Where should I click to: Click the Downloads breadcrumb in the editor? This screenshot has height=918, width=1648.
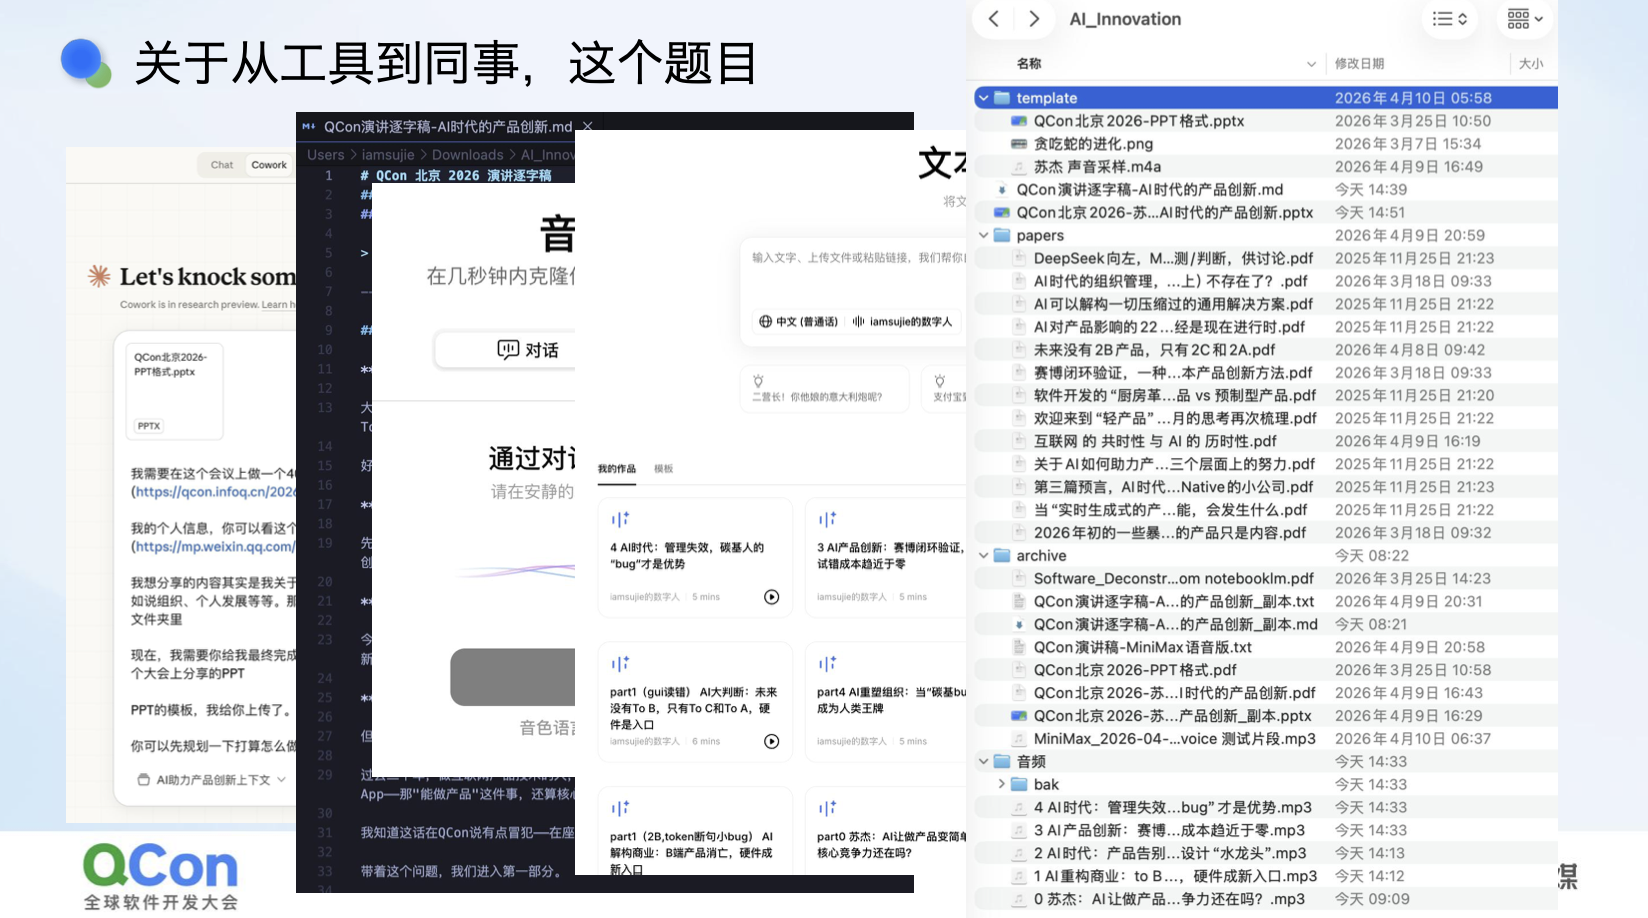(x=467, y=155)
